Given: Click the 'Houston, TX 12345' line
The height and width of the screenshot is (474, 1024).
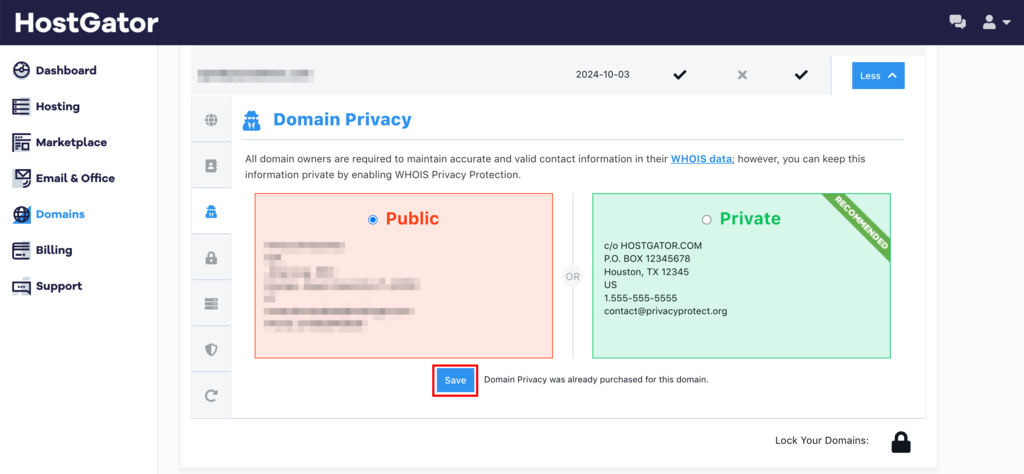Looking at the screenshot, I should coord(647,272).
